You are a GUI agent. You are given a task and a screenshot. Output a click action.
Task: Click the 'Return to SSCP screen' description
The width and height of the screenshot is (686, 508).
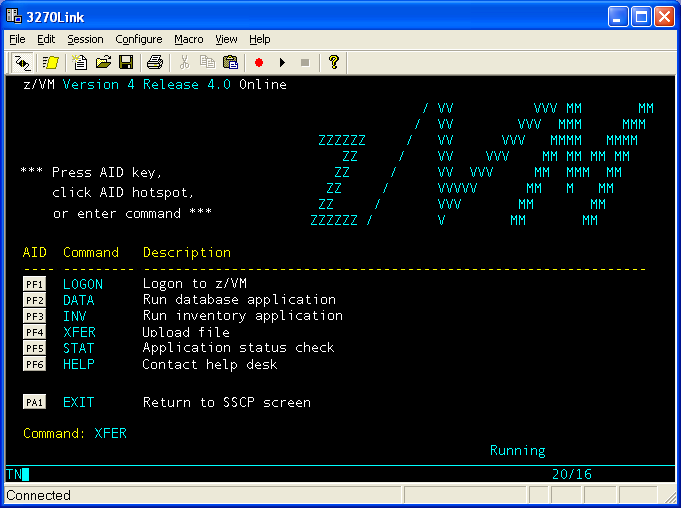pyautogui.click(x=227, y=402)
